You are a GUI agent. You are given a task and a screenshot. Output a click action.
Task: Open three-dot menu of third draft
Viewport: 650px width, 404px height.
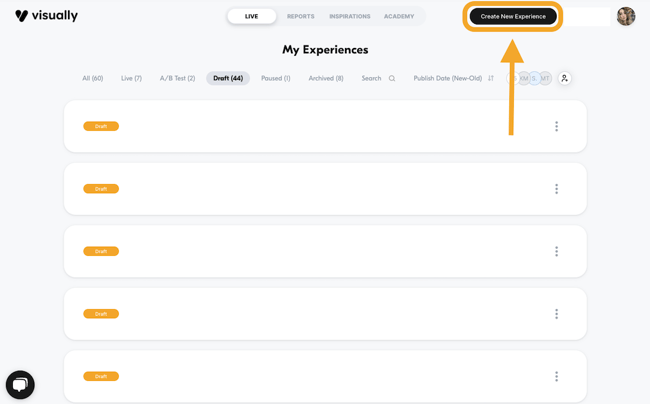(556, 252)
